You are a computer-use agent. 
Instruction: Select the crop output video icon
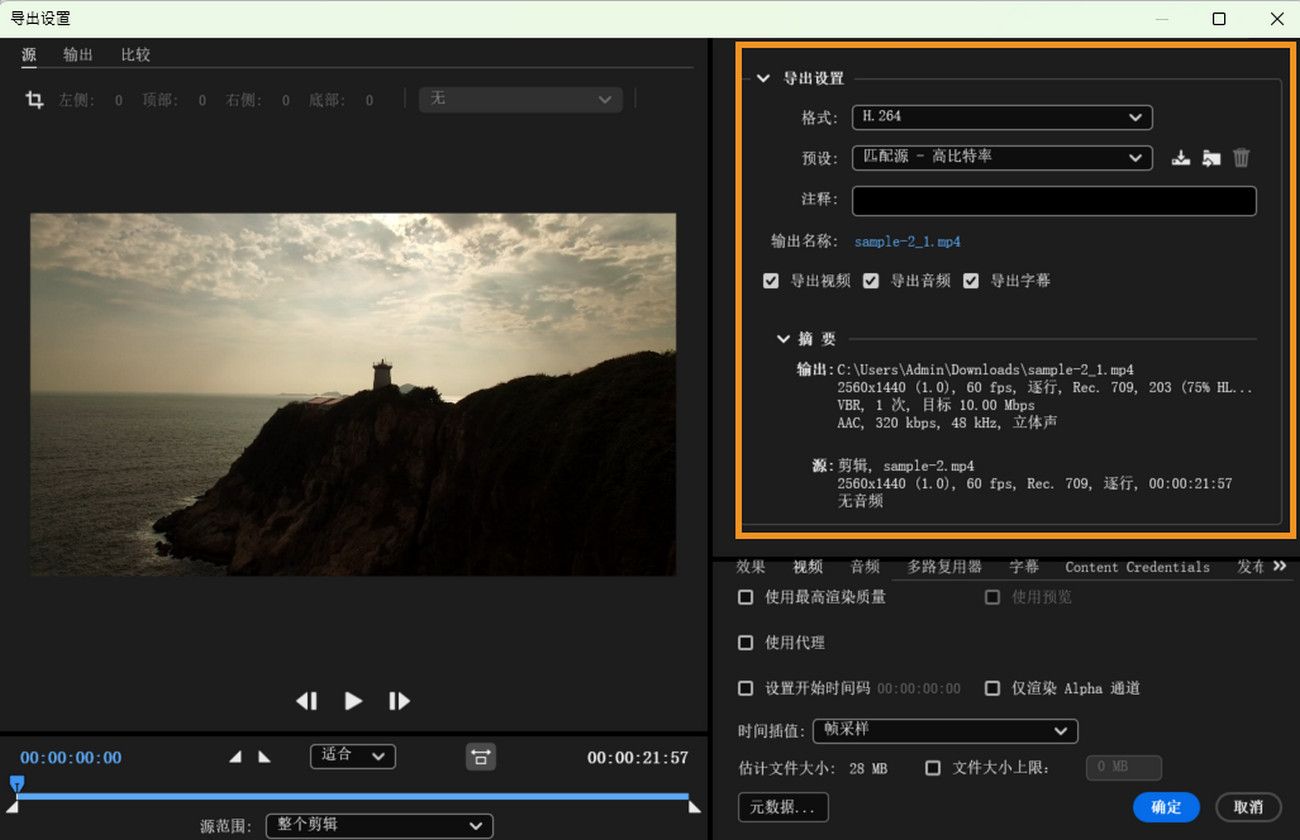tap(35, 100)
